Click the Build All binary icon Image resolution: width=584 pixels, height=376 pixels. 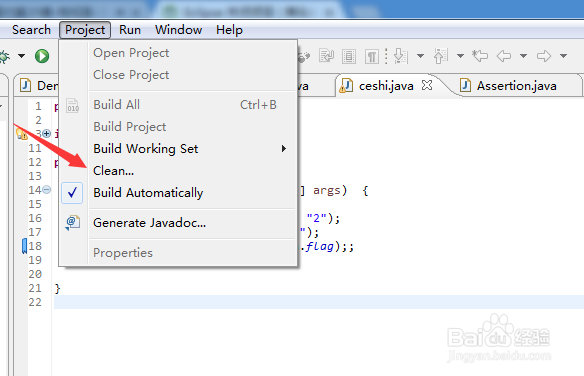pyautogui.click(x=73, y=105)
